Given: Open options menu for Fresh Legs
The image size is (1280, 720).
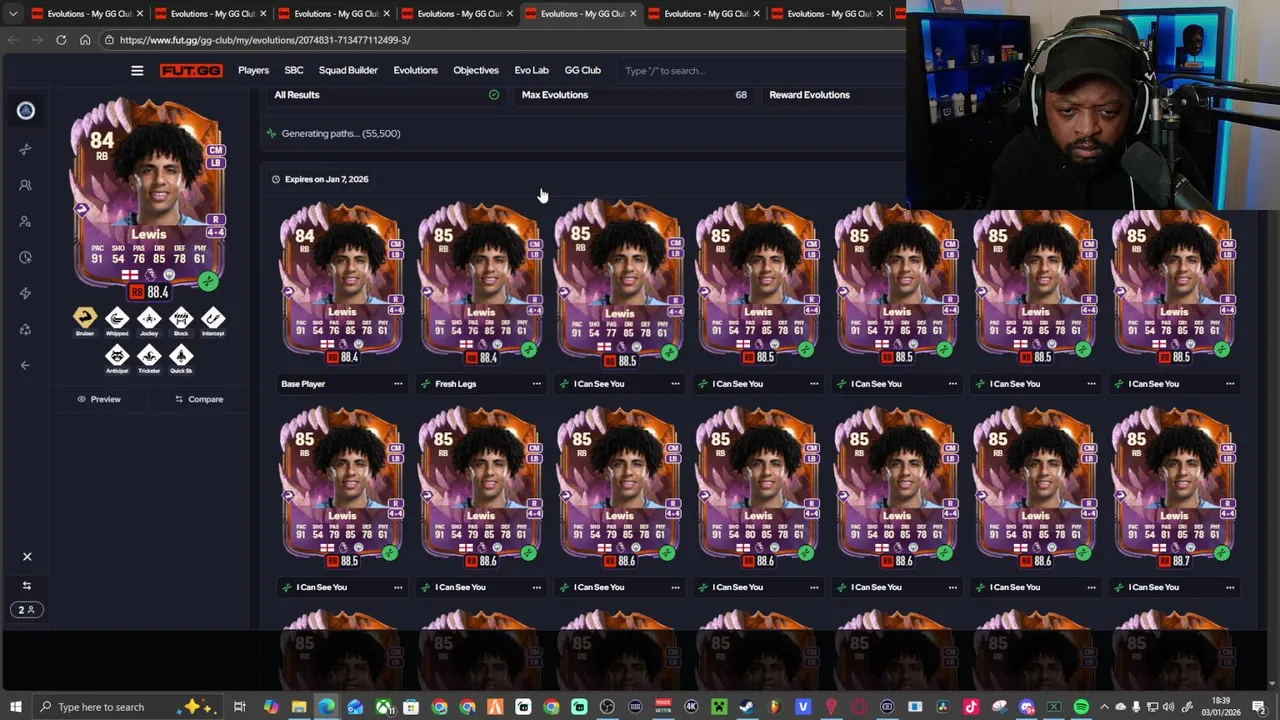Looking at the screenshot, I should [537, 384].
